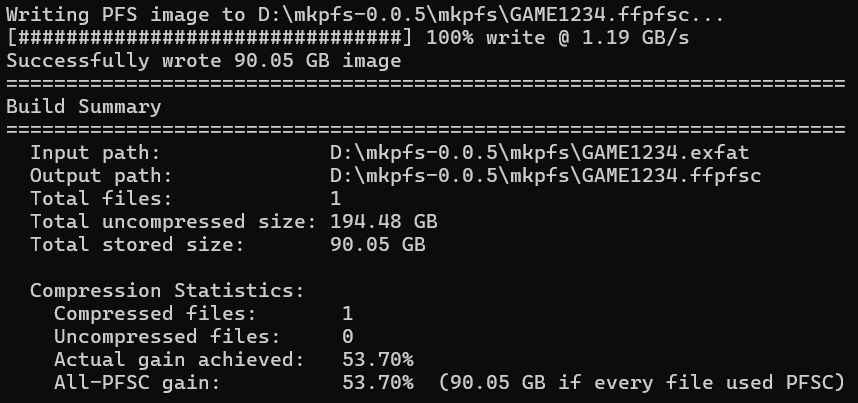Click the parenthetical note about every file using PFSC
The image size is (858, 403).
tap(642, 382)
